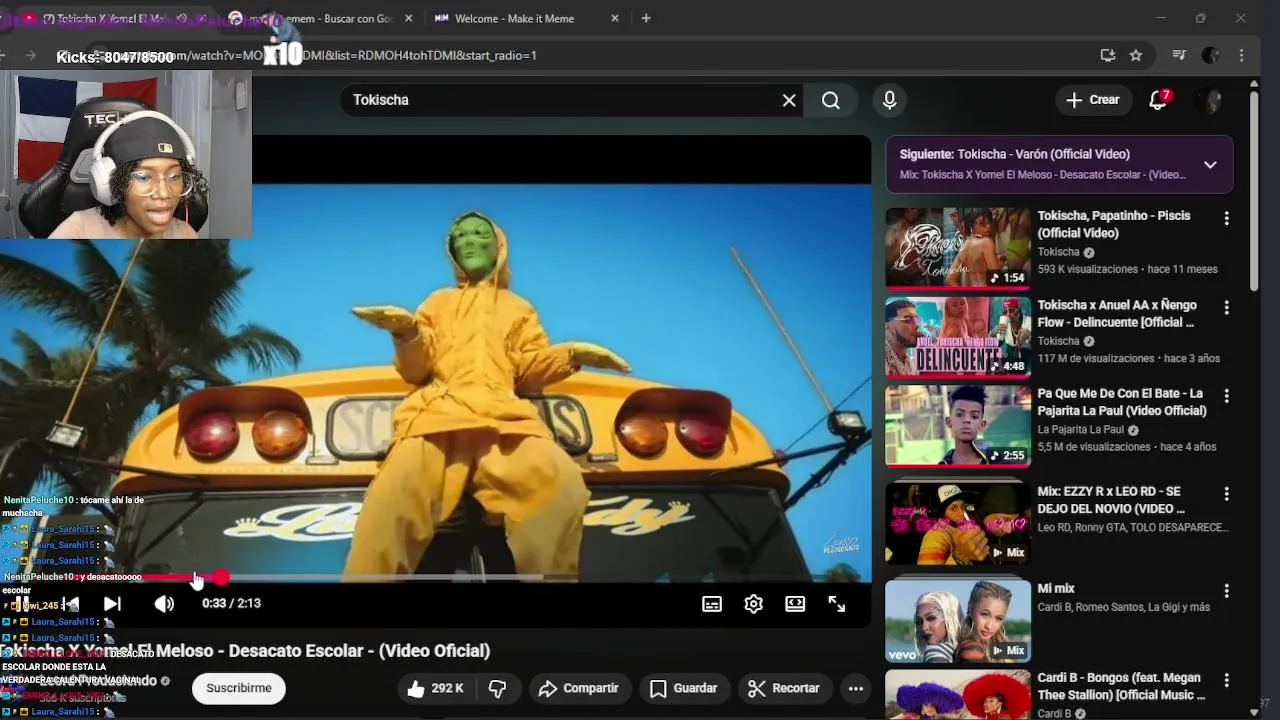This screenshot has height=720, width=1280.
Task: Click the video progress bar scrubber
Action: tap(220, 577)
